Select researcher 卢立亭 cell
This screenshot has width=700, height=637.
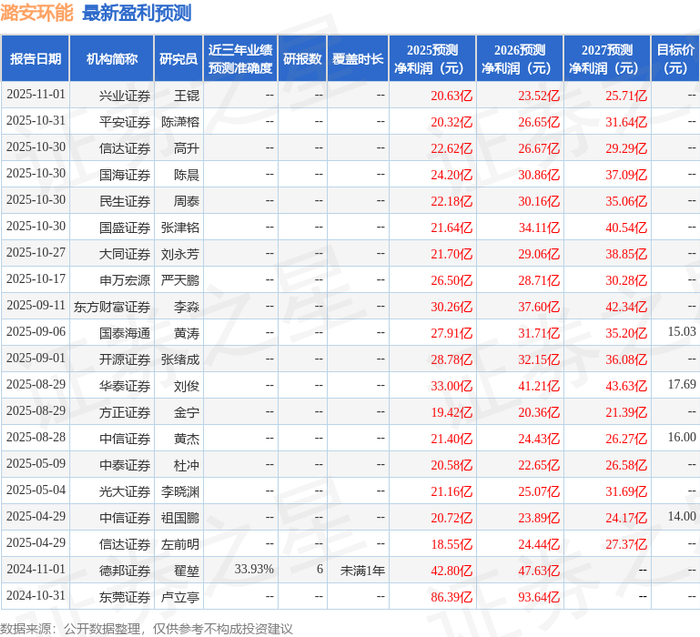[180, 597]
